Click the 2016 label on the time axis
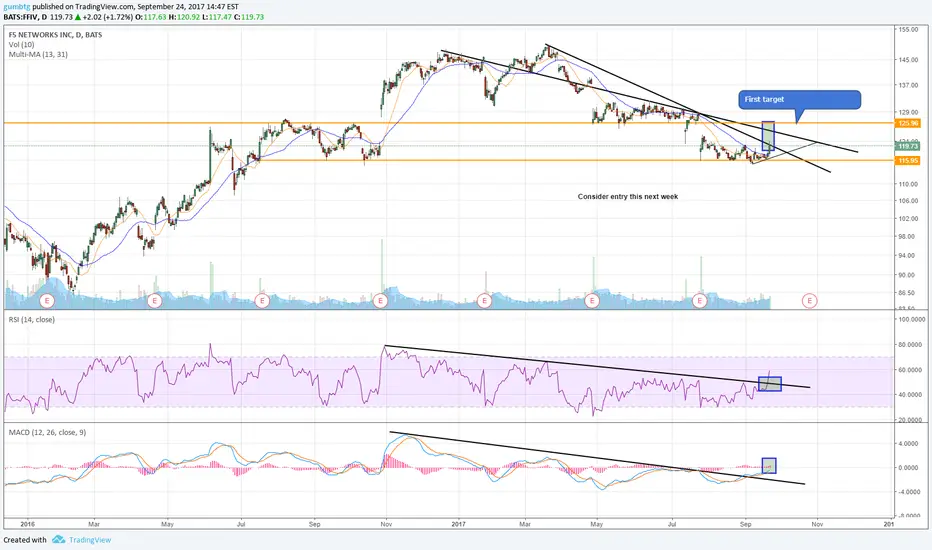The height and width of the screenshot is (550, 932). tap(27, 524)
